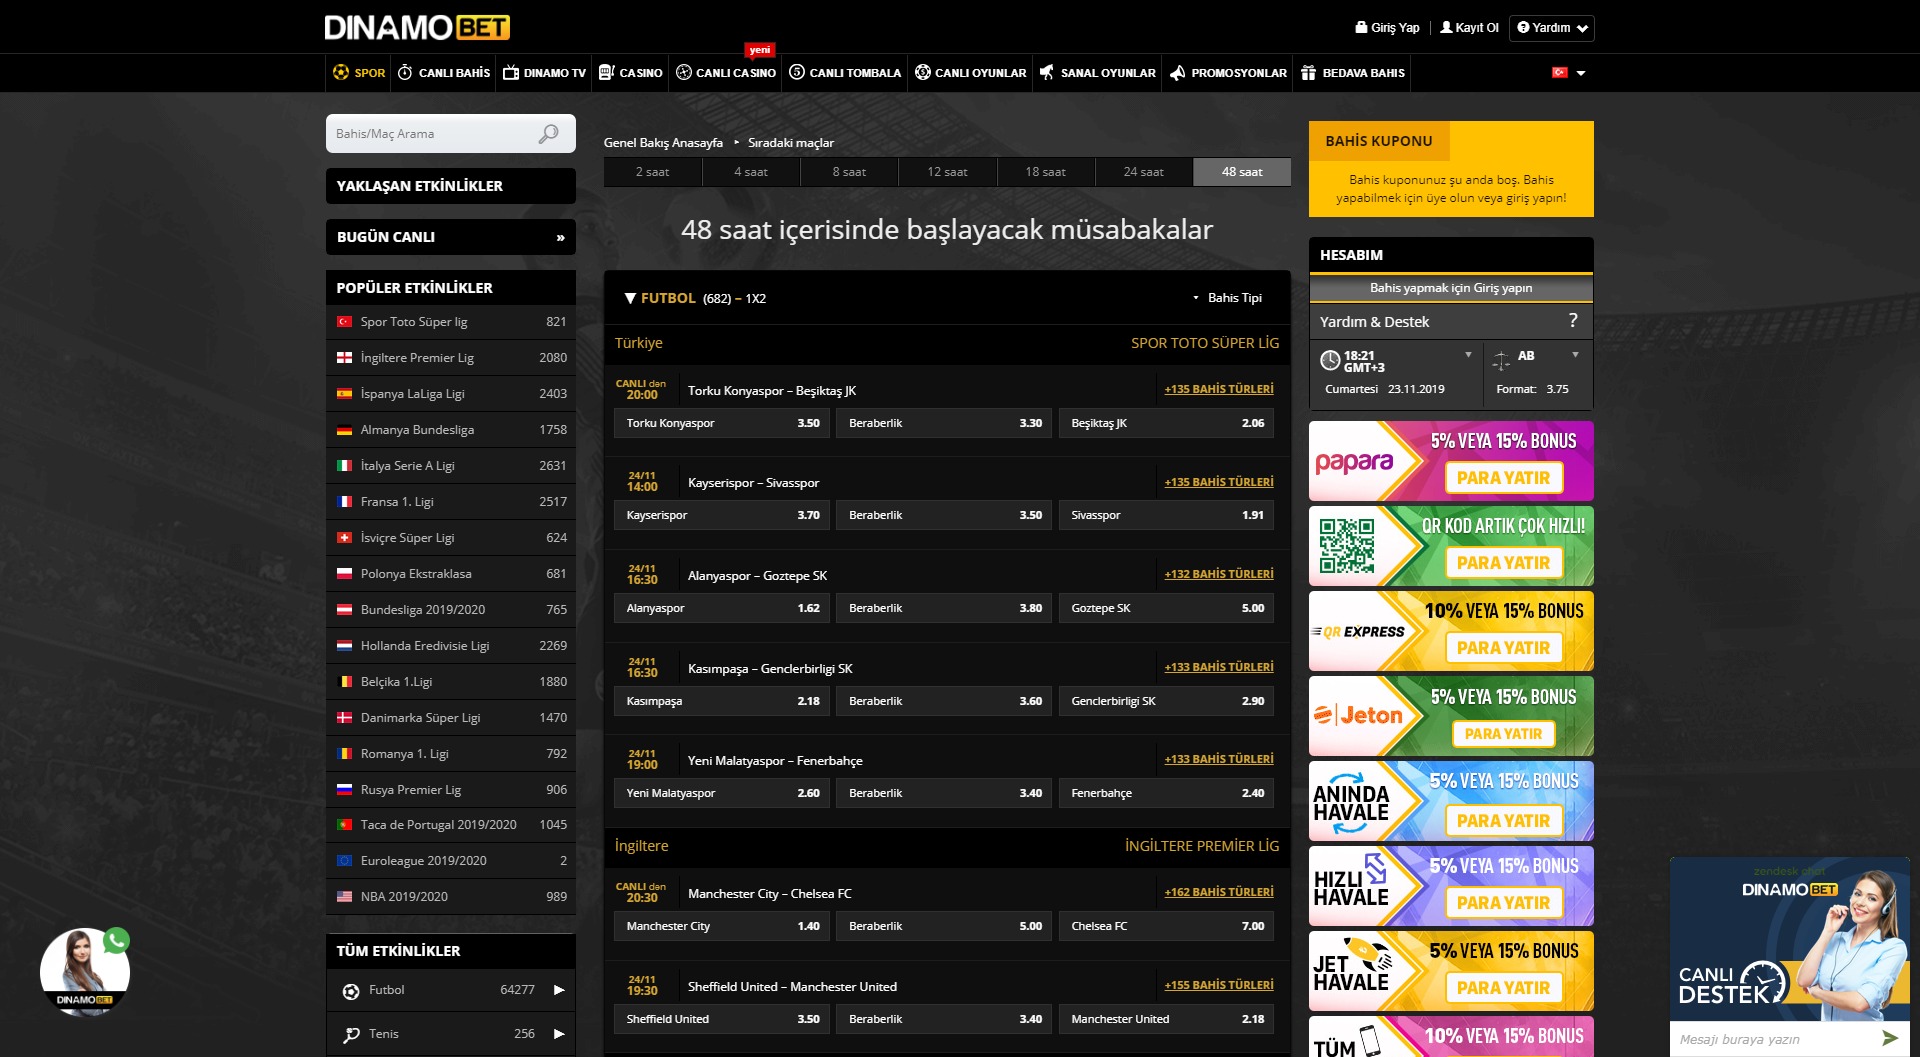Open the Turkish flag language dropdown
Viewport: 1920px width, 1057px height.
1568,73
